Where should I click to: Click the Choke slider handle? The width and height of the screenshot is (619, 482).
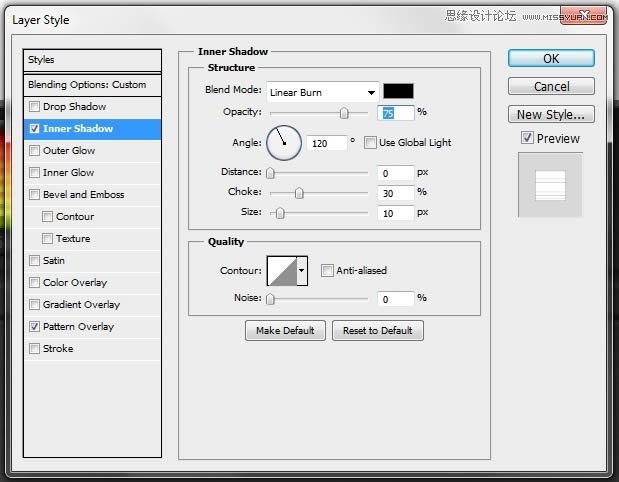(299, 193)
